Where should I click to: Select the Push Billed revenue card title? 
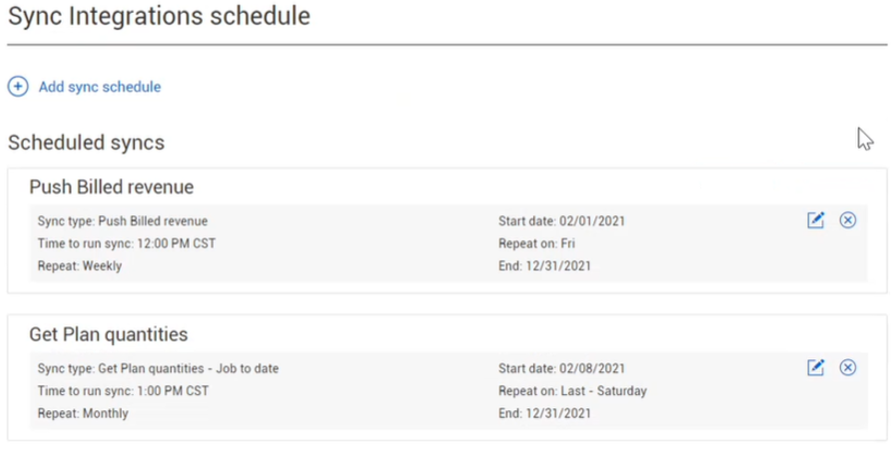111,187
